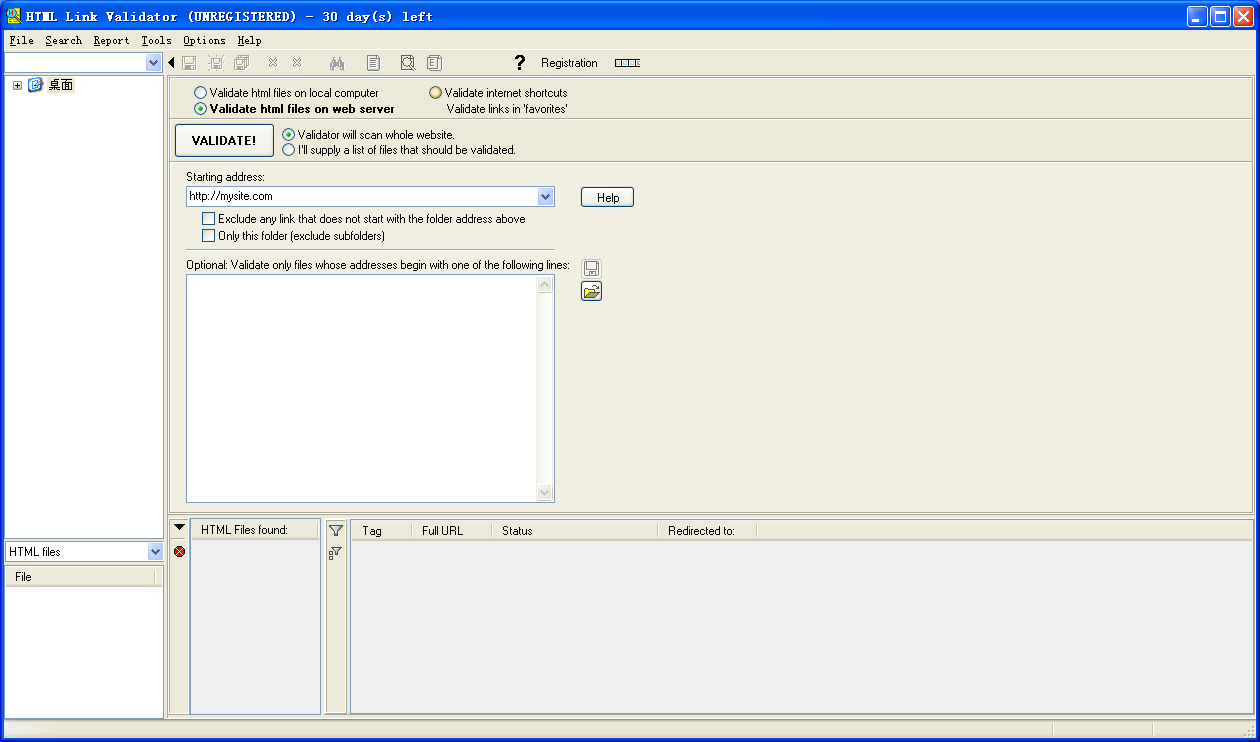Click the red stop icon in the results panel

click(179, 551)
